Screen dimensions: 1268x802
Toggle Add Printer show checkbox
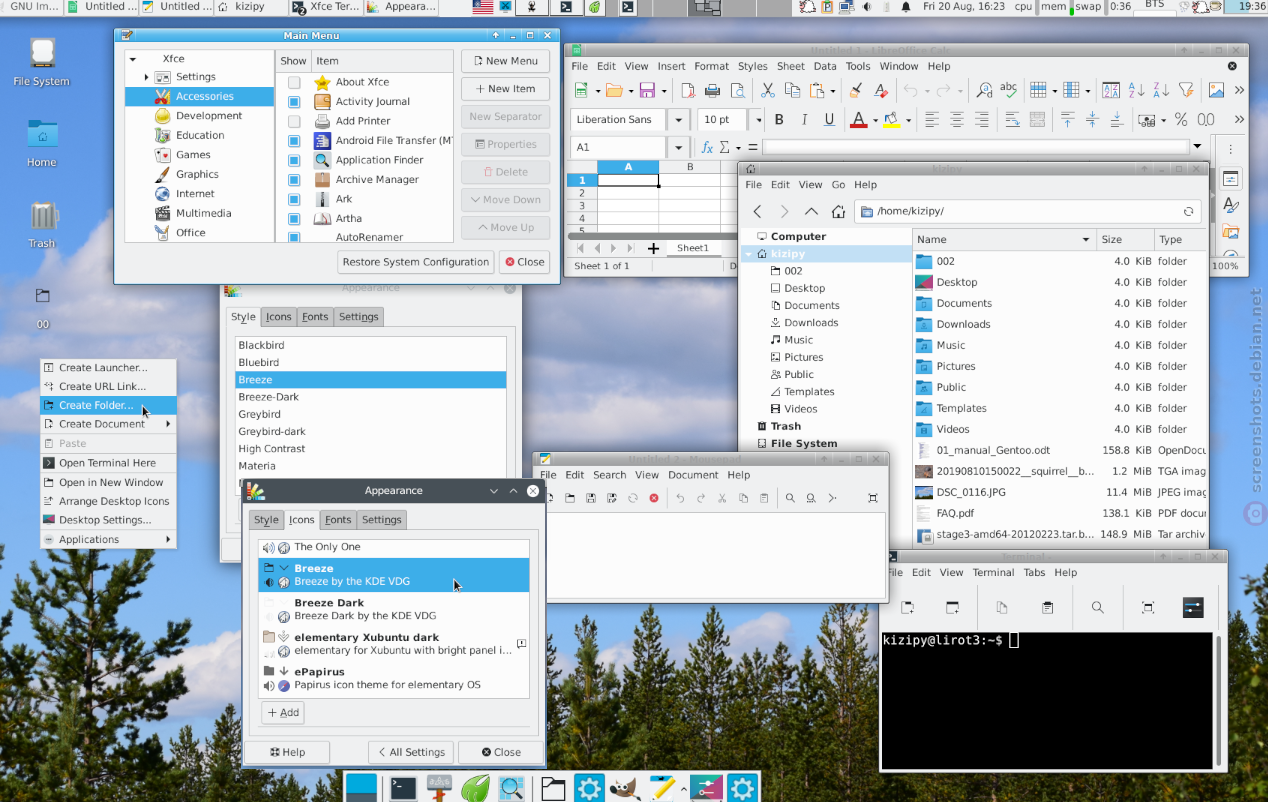pyautogui.click(x=294, y=121)
